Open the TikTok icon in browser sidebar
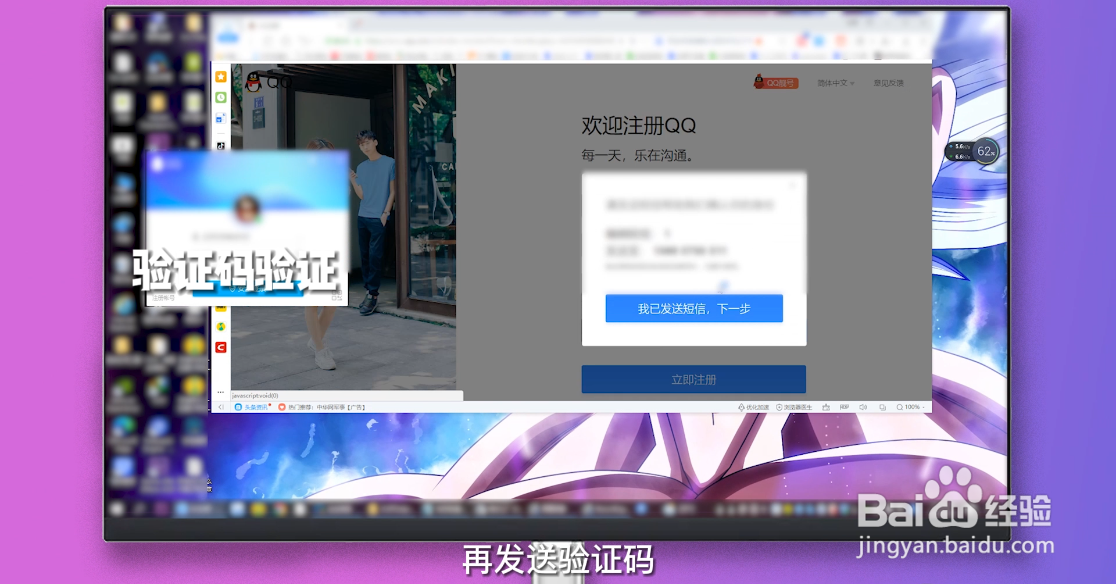This screenshot has height=584, width=1116. pyautogui.click(x=221, y=146)
